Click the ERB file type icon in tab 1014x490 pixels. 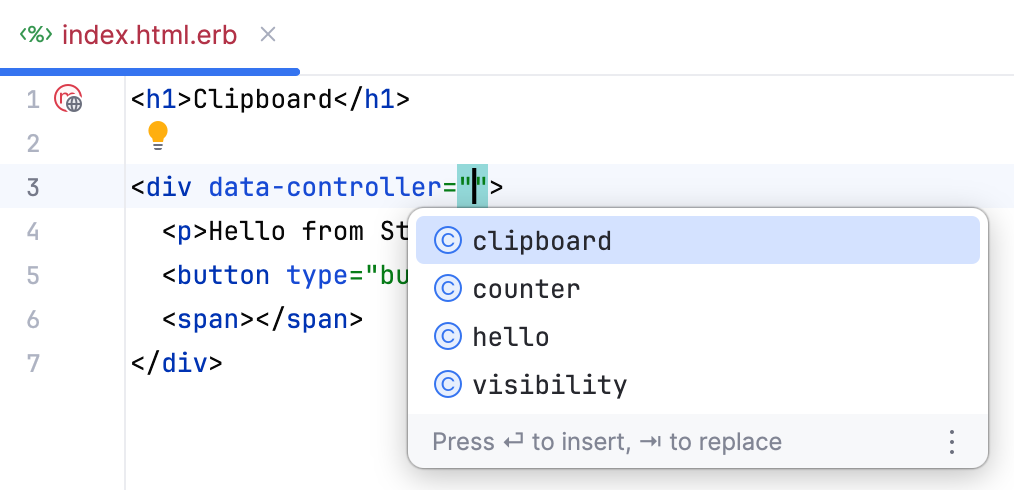[x=36, y=35]
